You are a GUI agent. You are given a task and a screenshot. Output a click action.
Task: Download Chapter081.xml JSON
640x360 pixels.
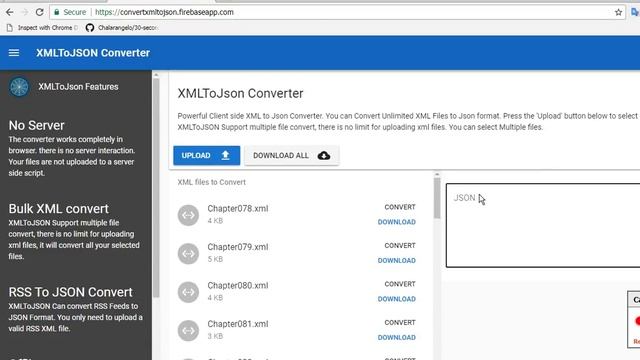[x=396, y=338]
